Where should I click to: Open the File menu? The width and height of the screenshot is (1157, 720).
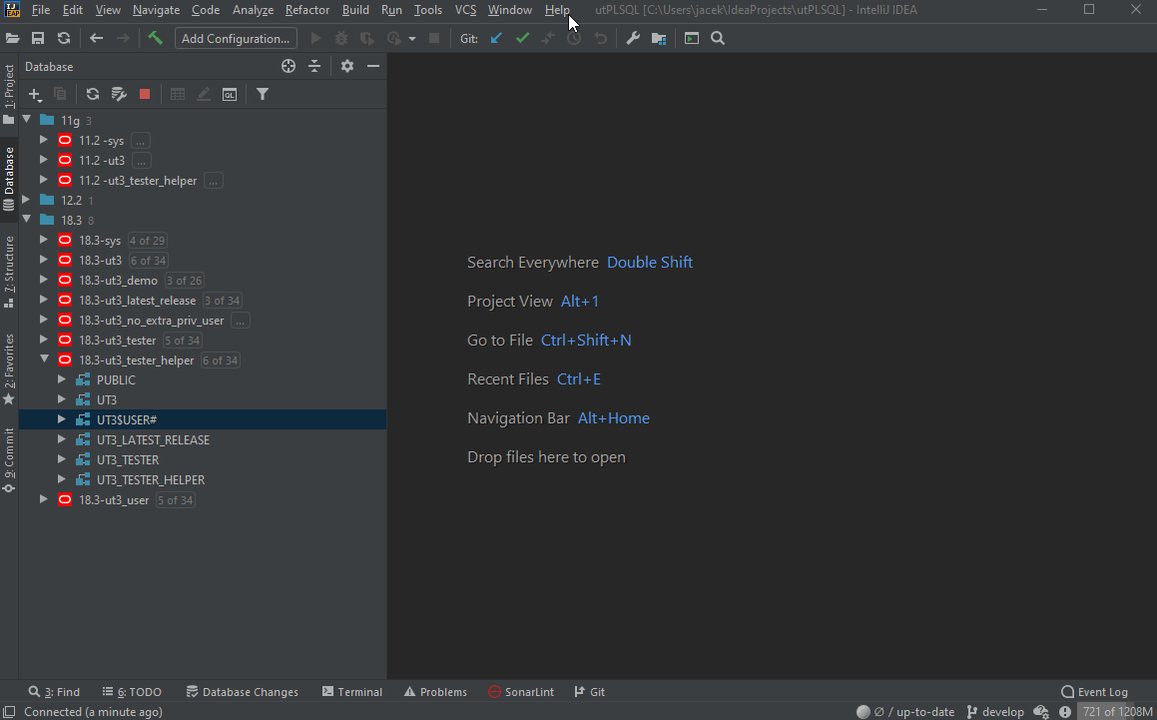pyautogui.click(x=41, y=10)
